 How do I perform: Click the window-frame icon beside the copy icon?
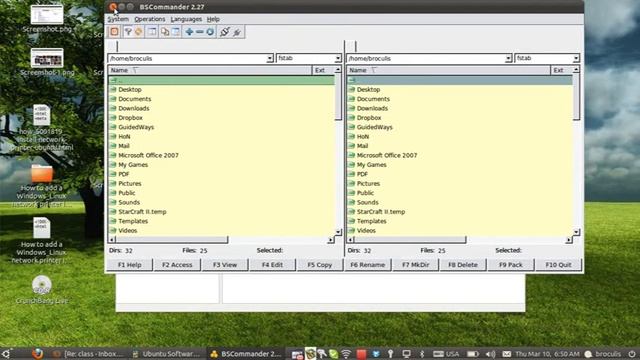pos(176,32)
